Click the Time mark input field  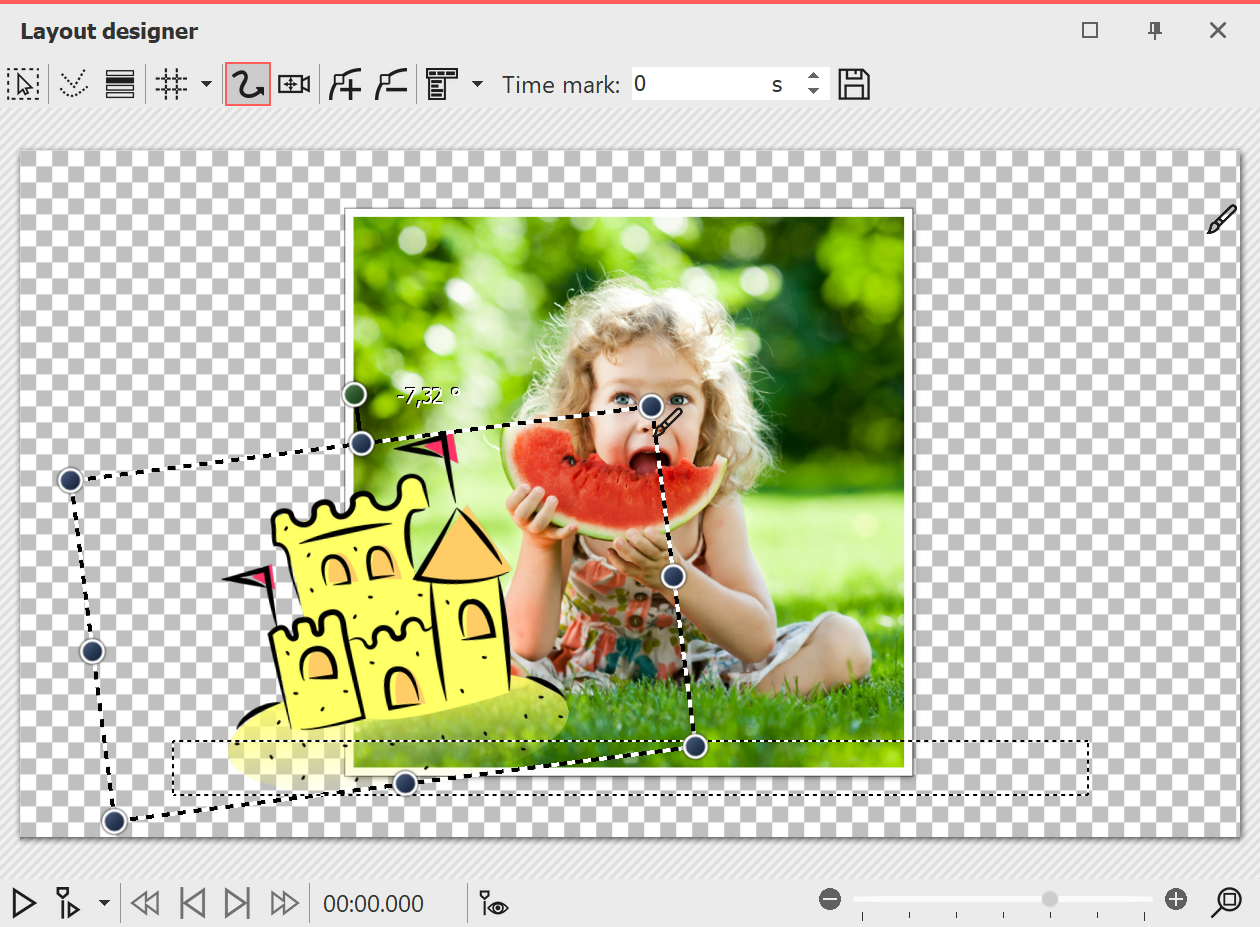pyautogui.click(x=700, y=84)
